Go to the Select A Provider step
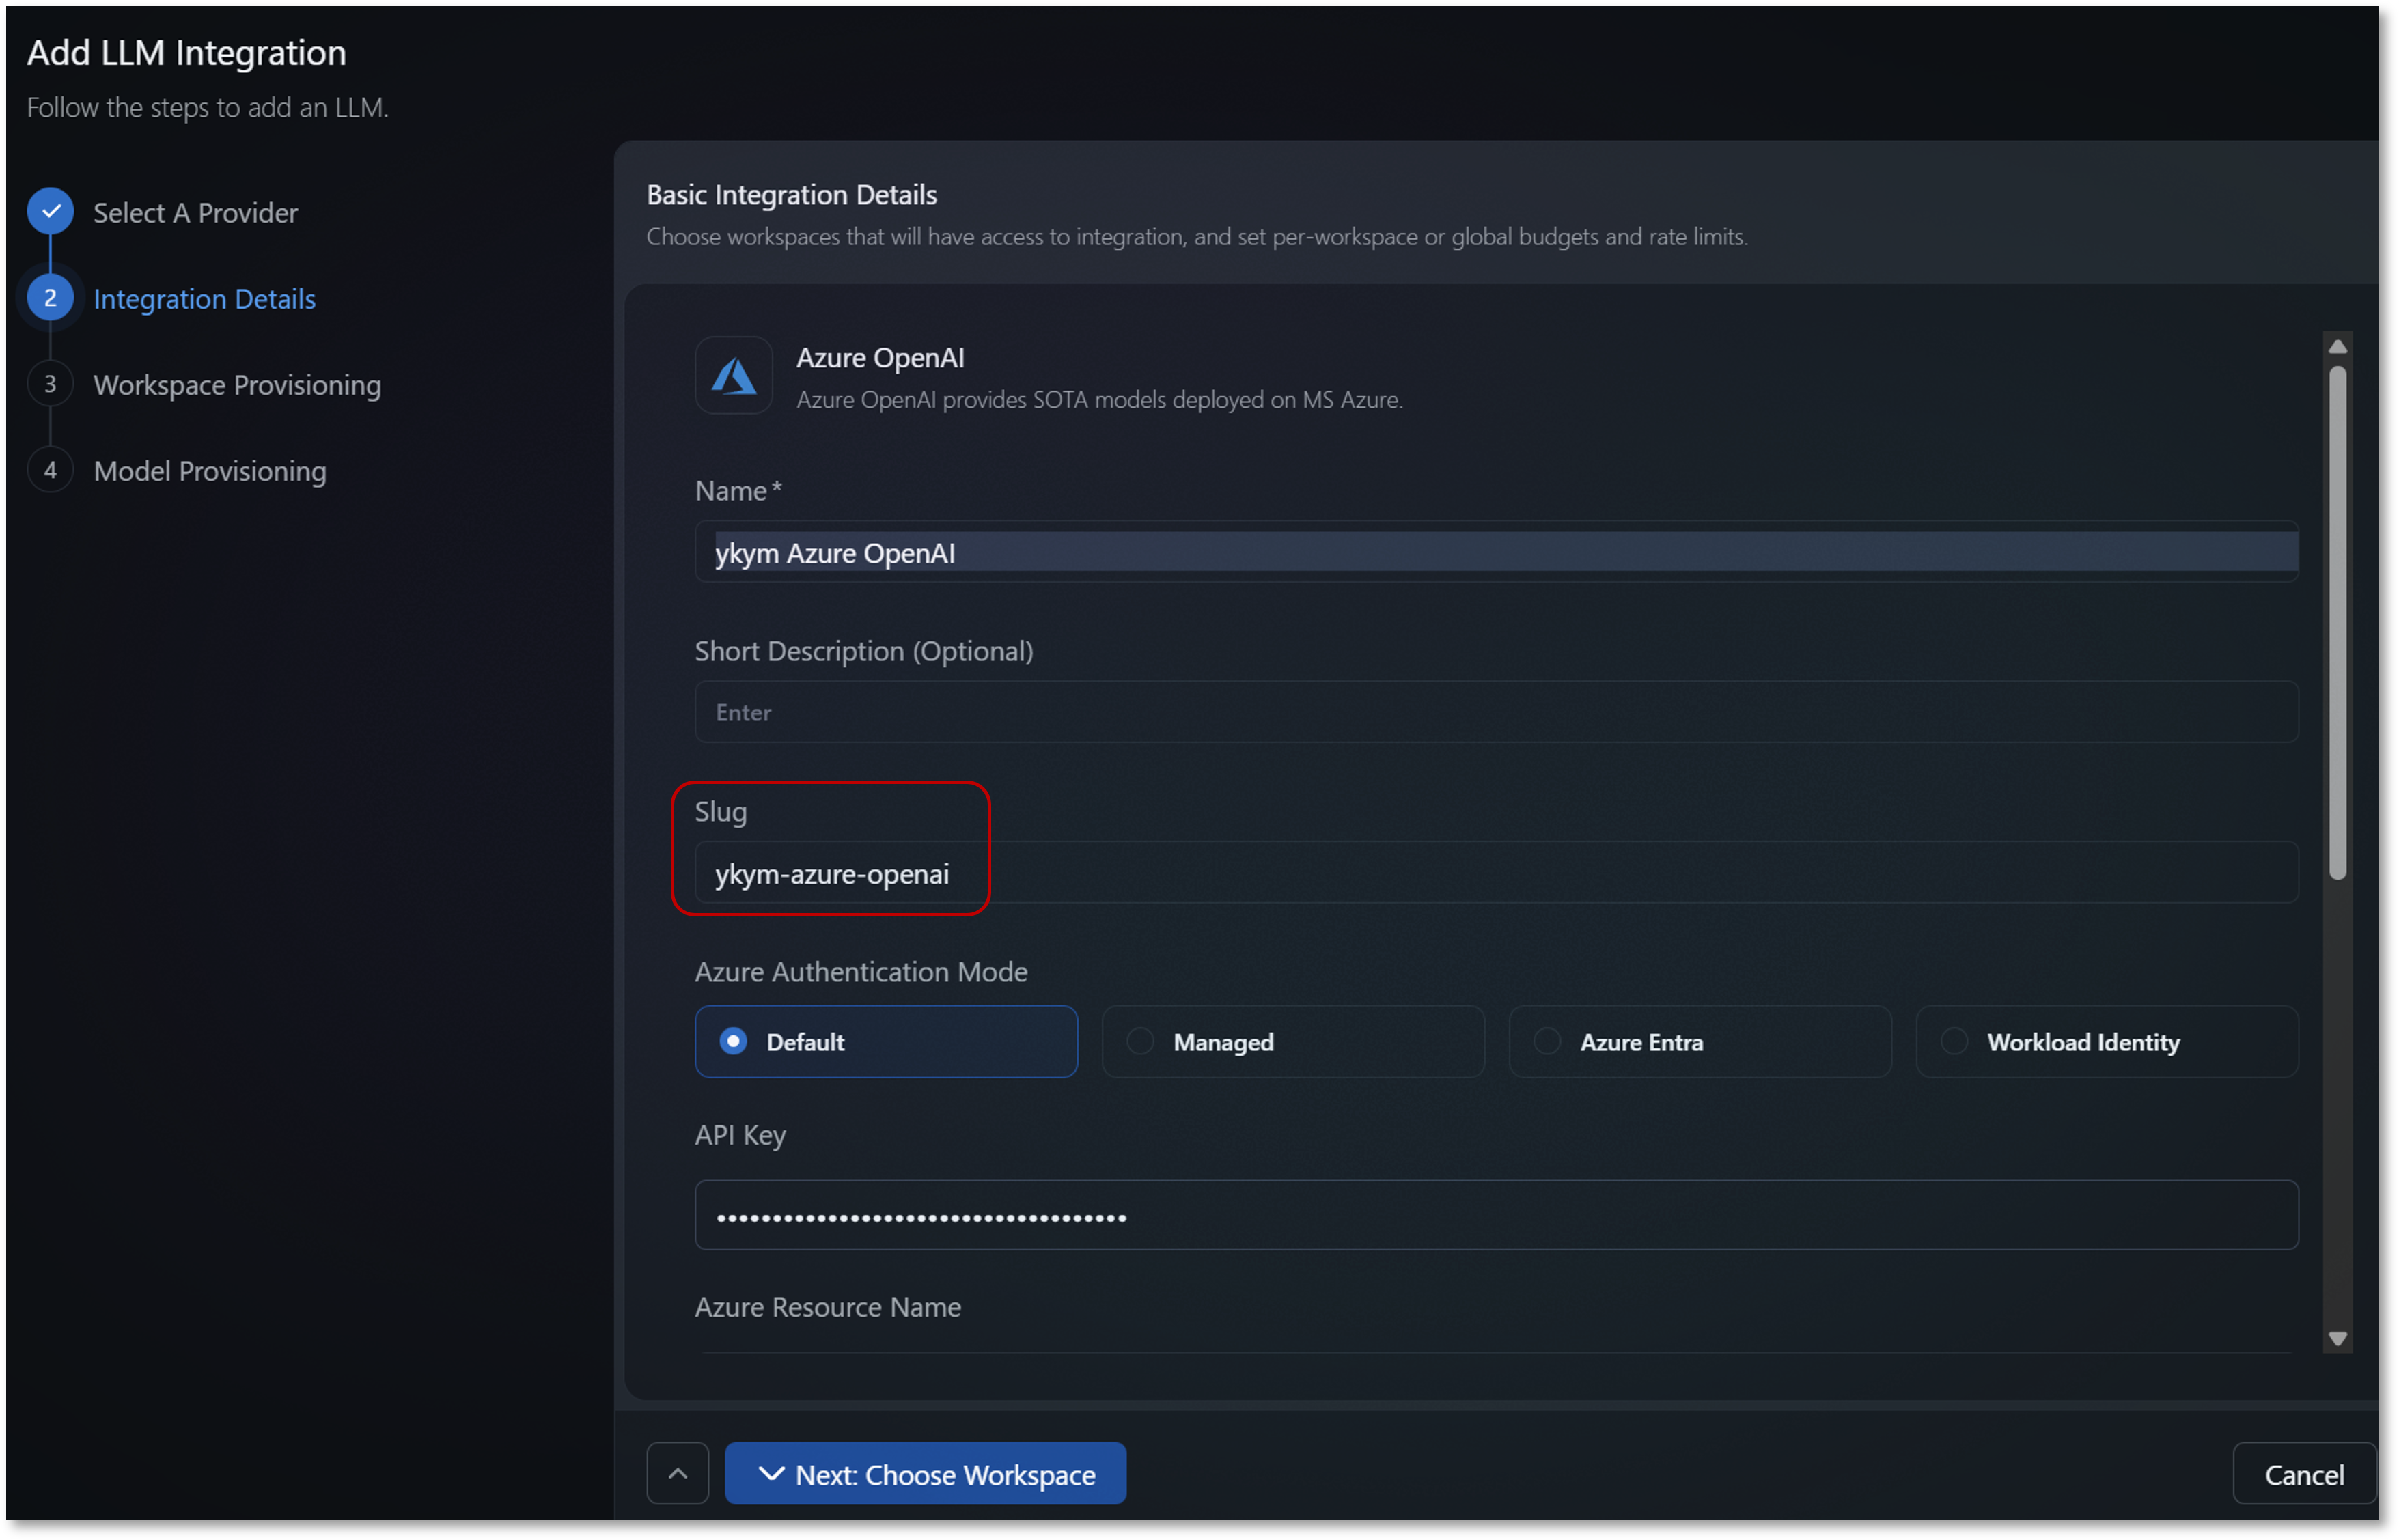The image size is (2399, 1540). (x=196, y=212)
